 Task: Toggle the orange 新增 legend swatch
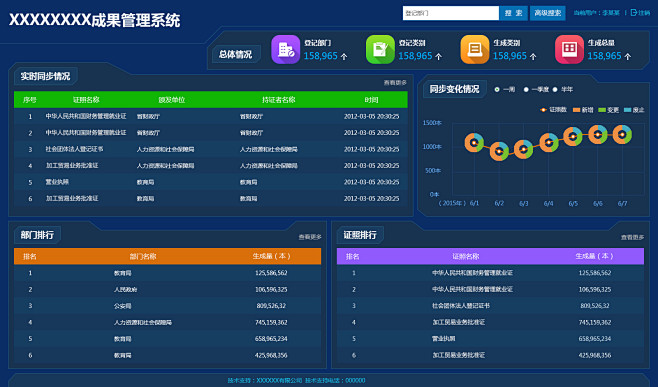(x=577, y=110)
